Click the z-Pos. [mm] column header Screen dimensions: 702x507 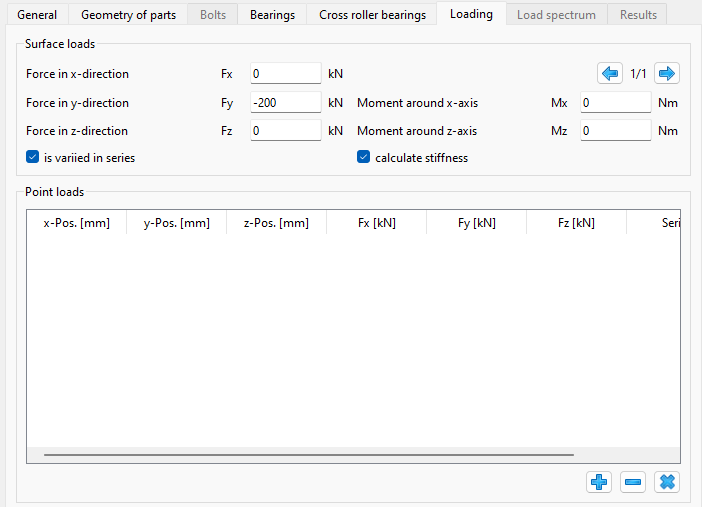(x=276, y=223)
